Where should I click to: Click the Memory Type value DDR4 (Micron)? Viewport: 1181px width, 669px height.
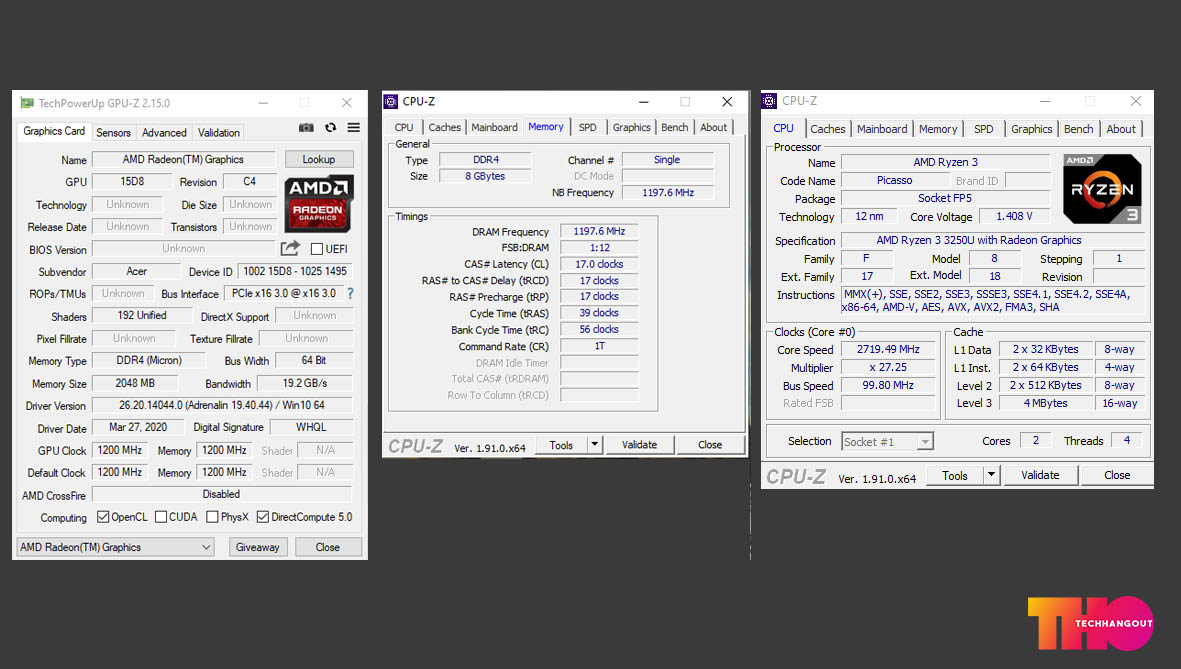click(x=149, y=360)
